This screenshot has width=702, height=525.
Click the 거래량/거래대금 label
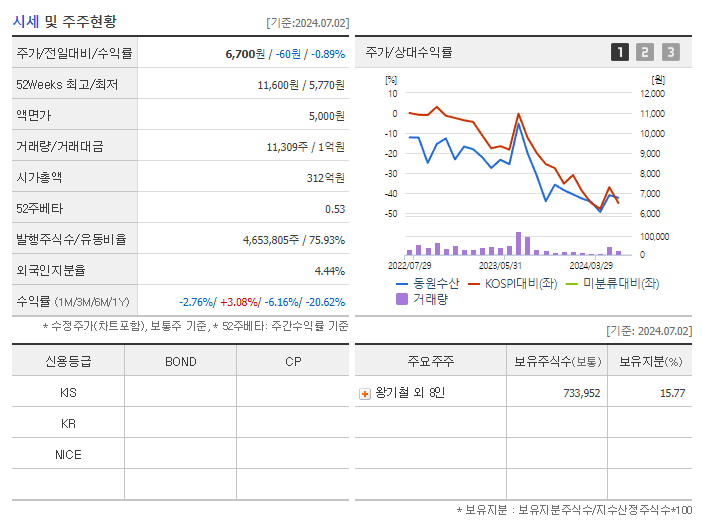click(60, 146)
